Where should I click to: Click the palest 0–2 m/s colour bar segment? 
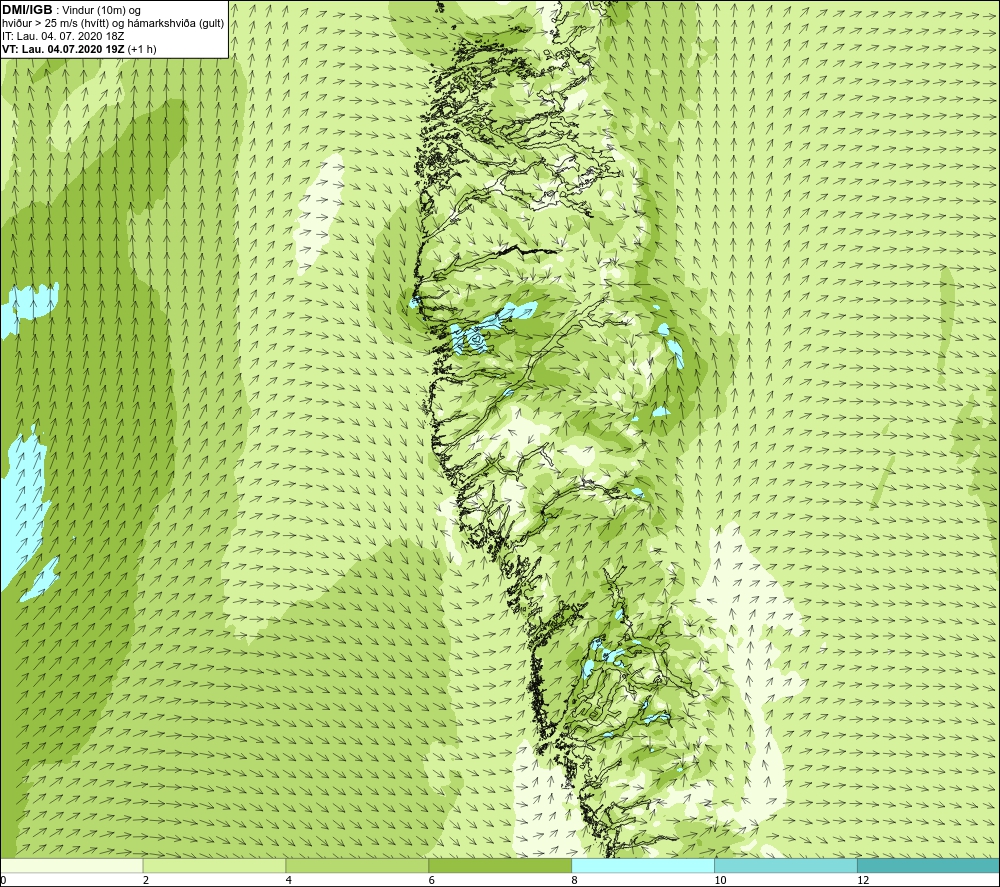pyautogui.click(x=71, y=865)
